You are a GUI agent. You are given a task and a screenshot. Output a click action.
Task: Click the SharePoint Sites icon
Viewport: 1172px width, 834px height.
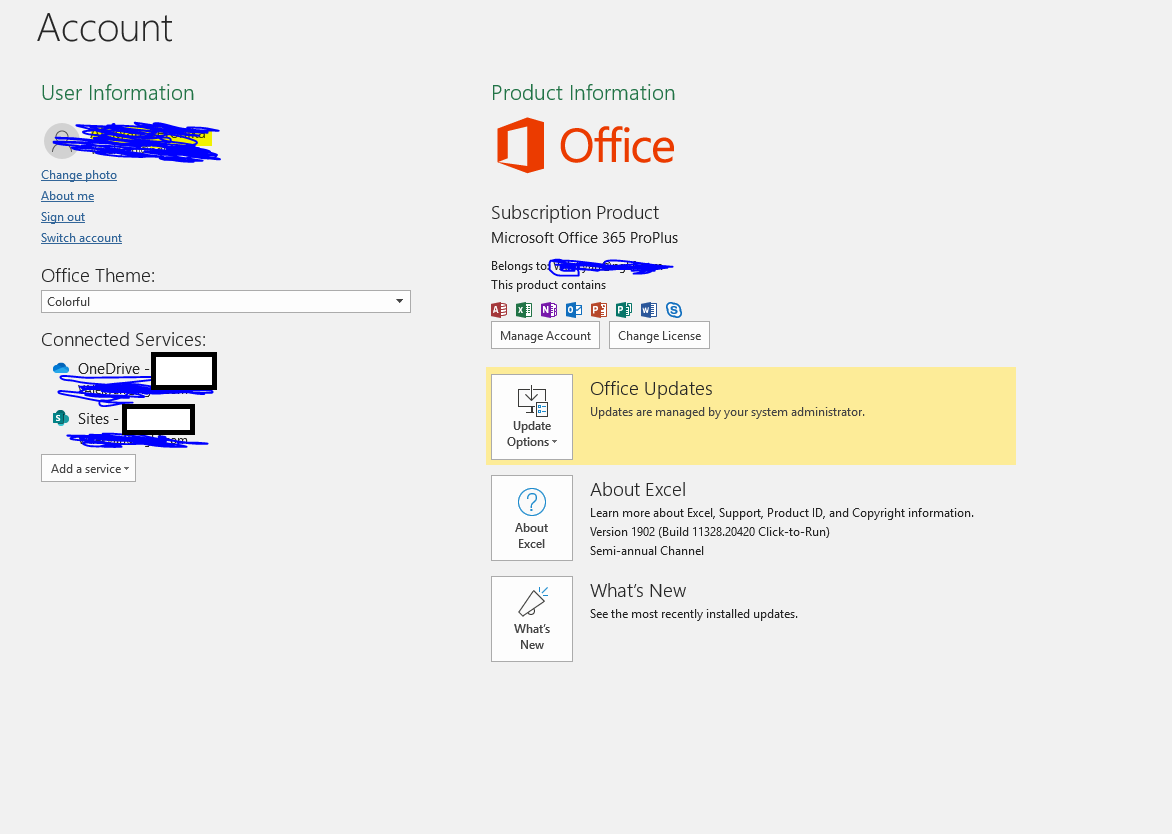pyautogui.click(x=61, y=418)
